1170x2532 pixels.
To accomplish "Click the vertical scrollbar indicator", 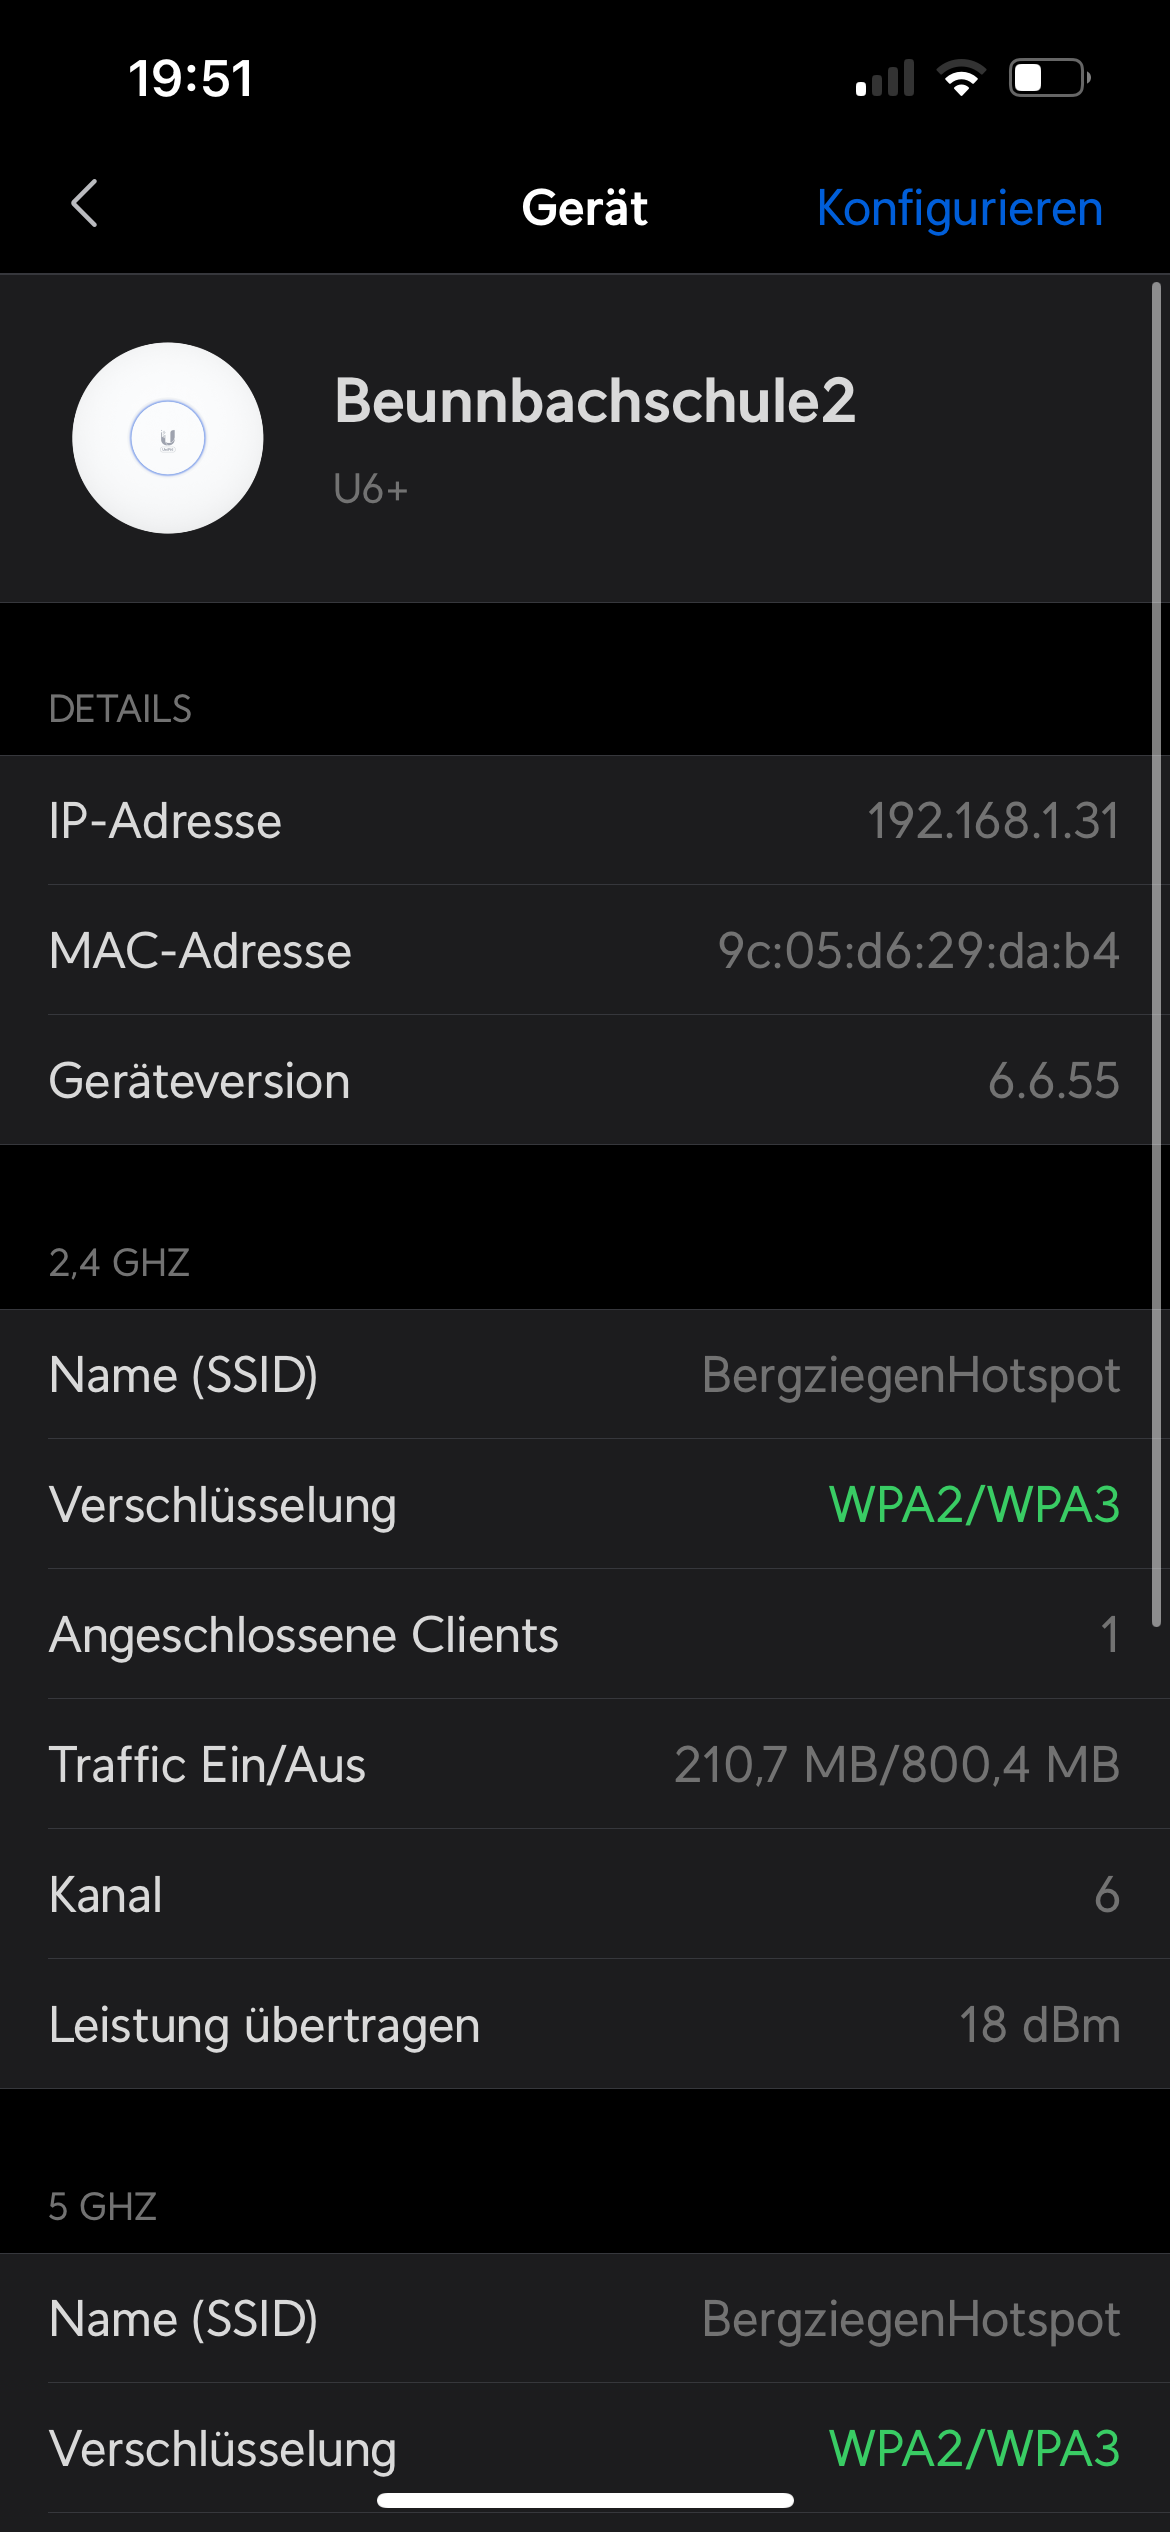I will coord(1156,955).
